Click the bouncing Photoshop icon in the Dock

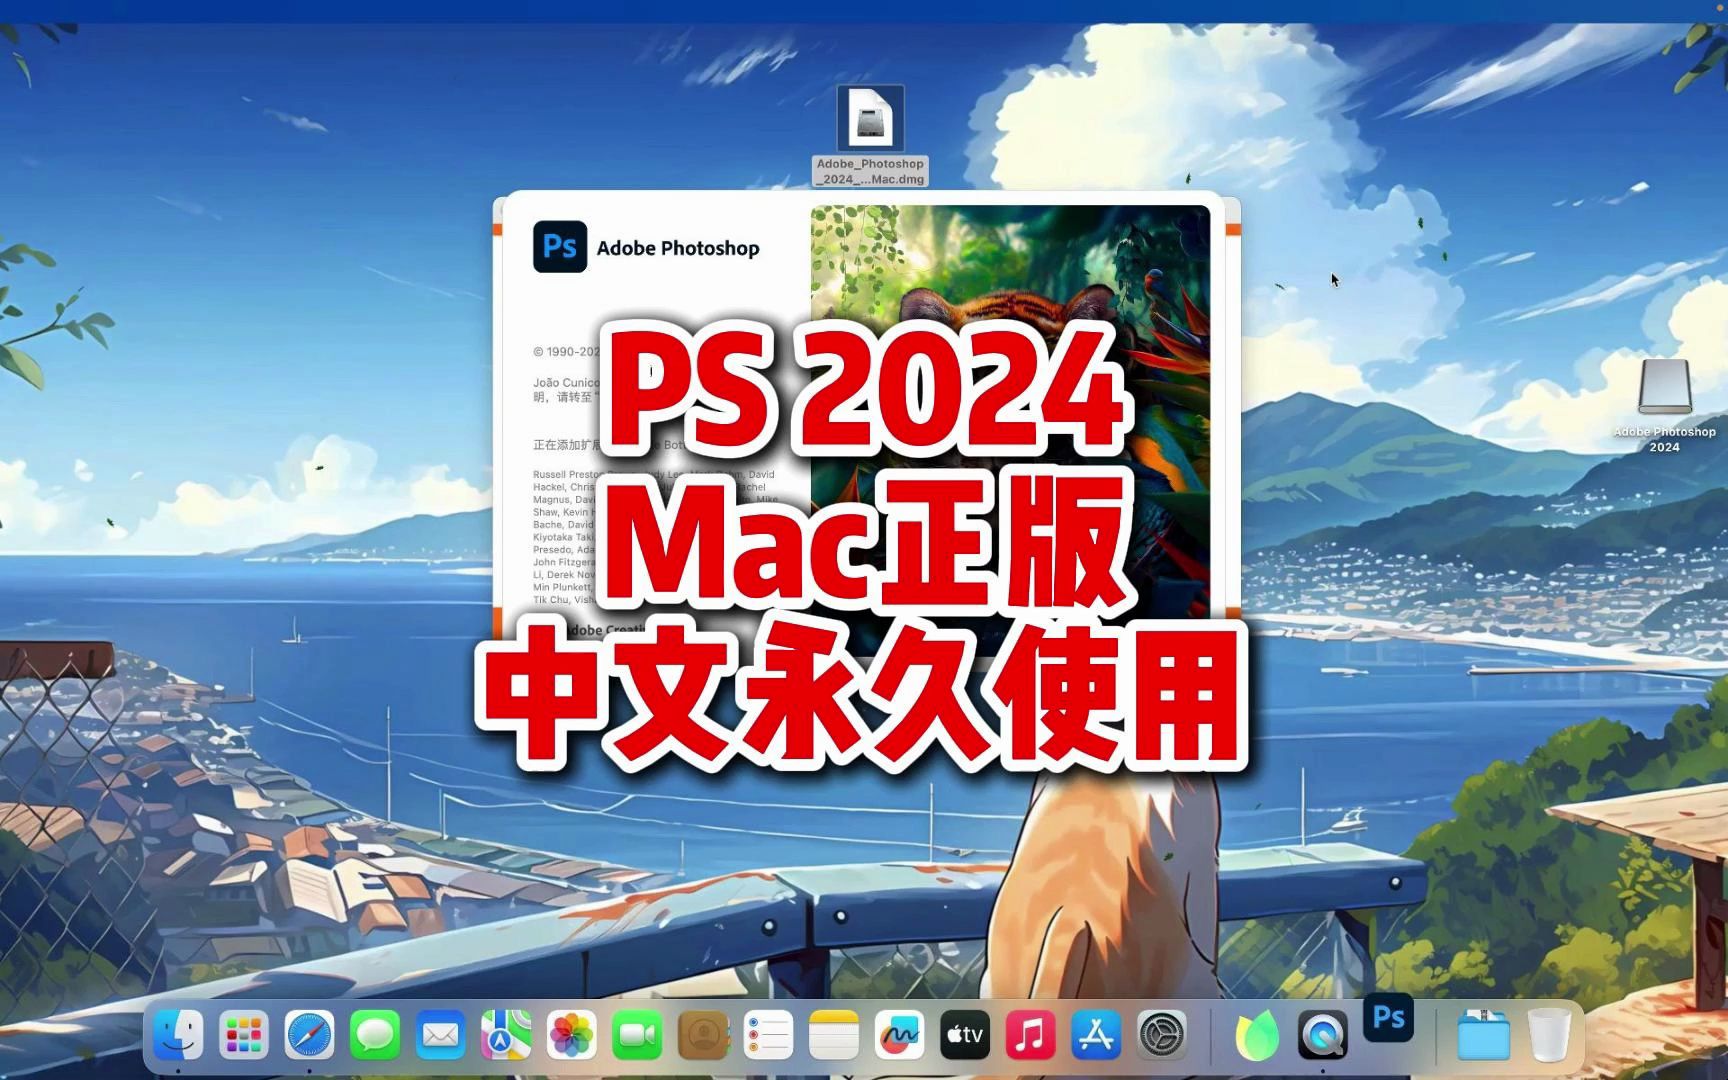click(x=1389, y=1017)
